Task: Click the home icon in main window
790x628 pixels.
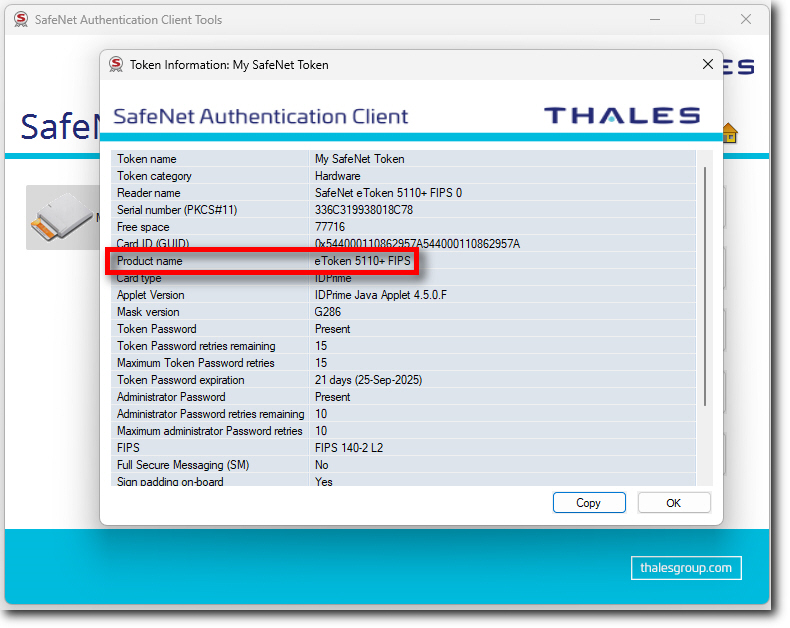Action: [730, 133]
